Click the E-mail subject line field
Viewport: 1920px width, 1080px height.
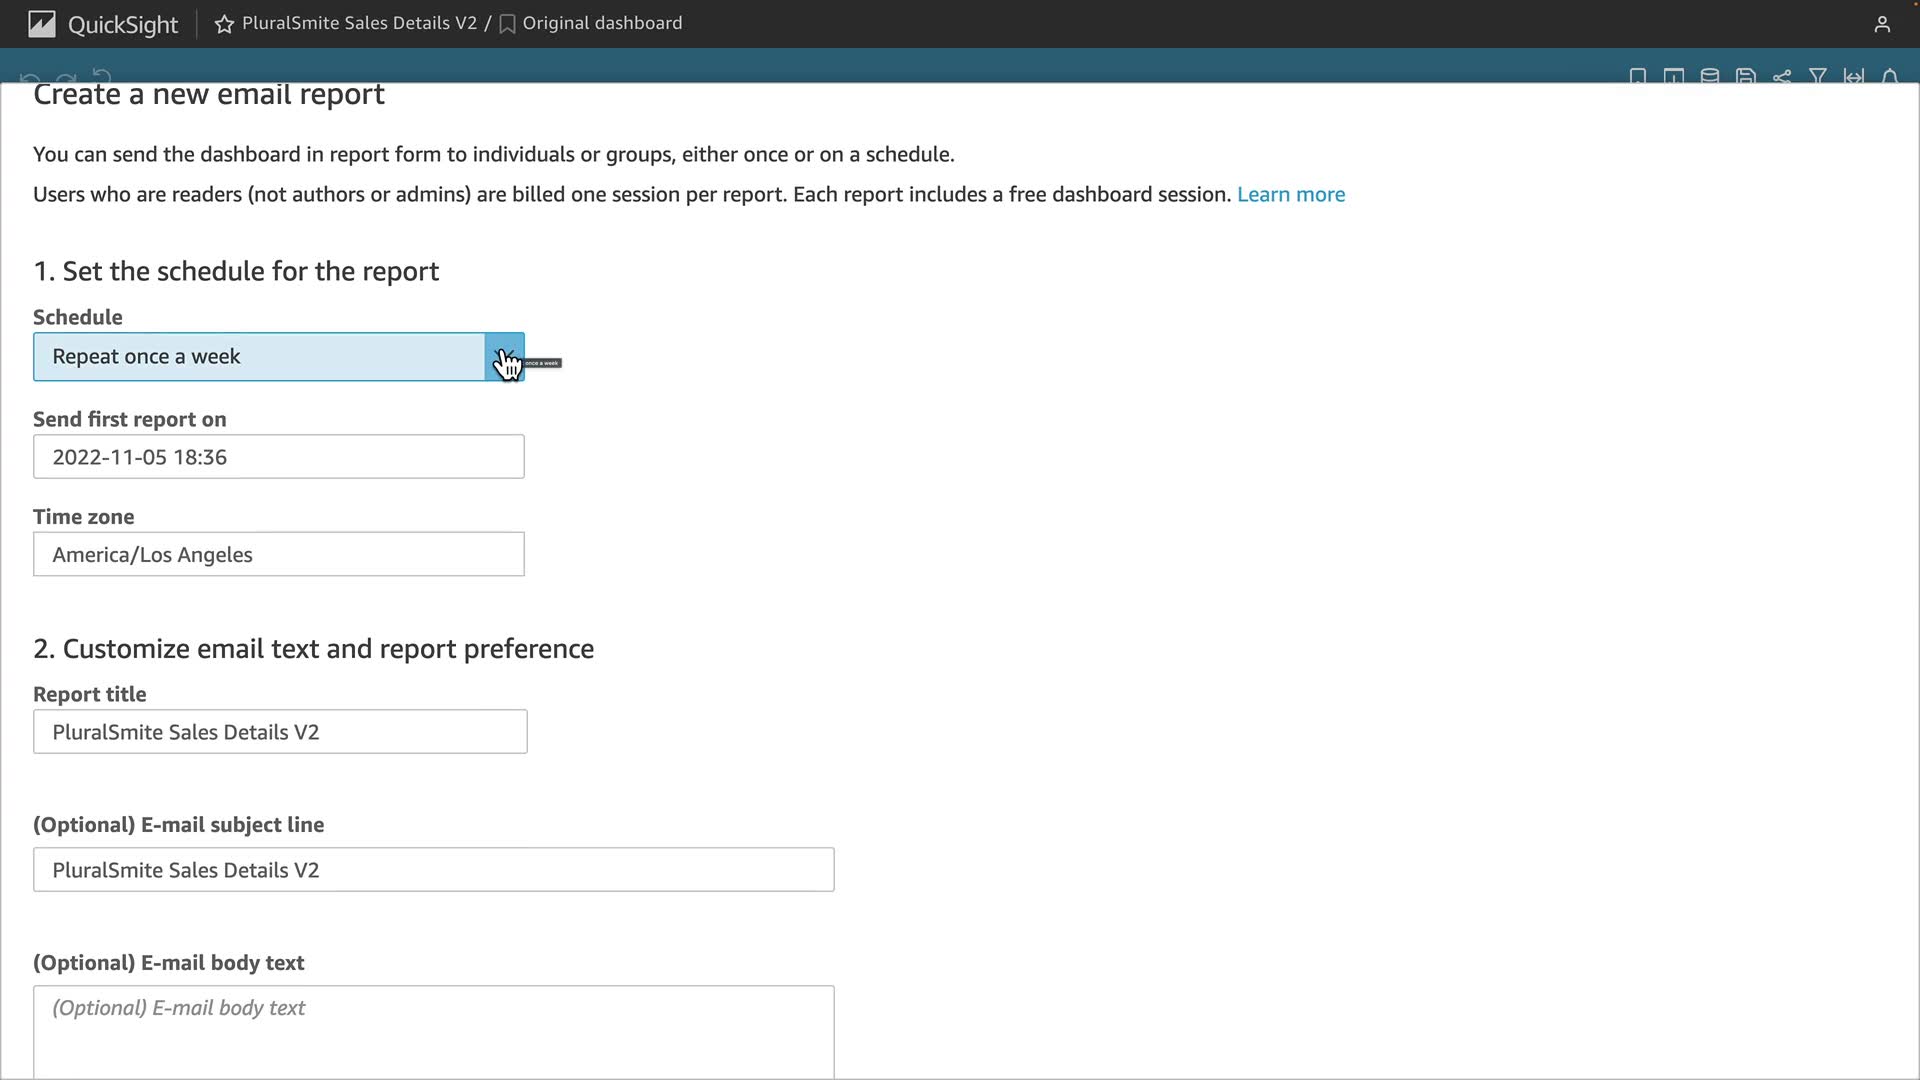pos(433,870)
